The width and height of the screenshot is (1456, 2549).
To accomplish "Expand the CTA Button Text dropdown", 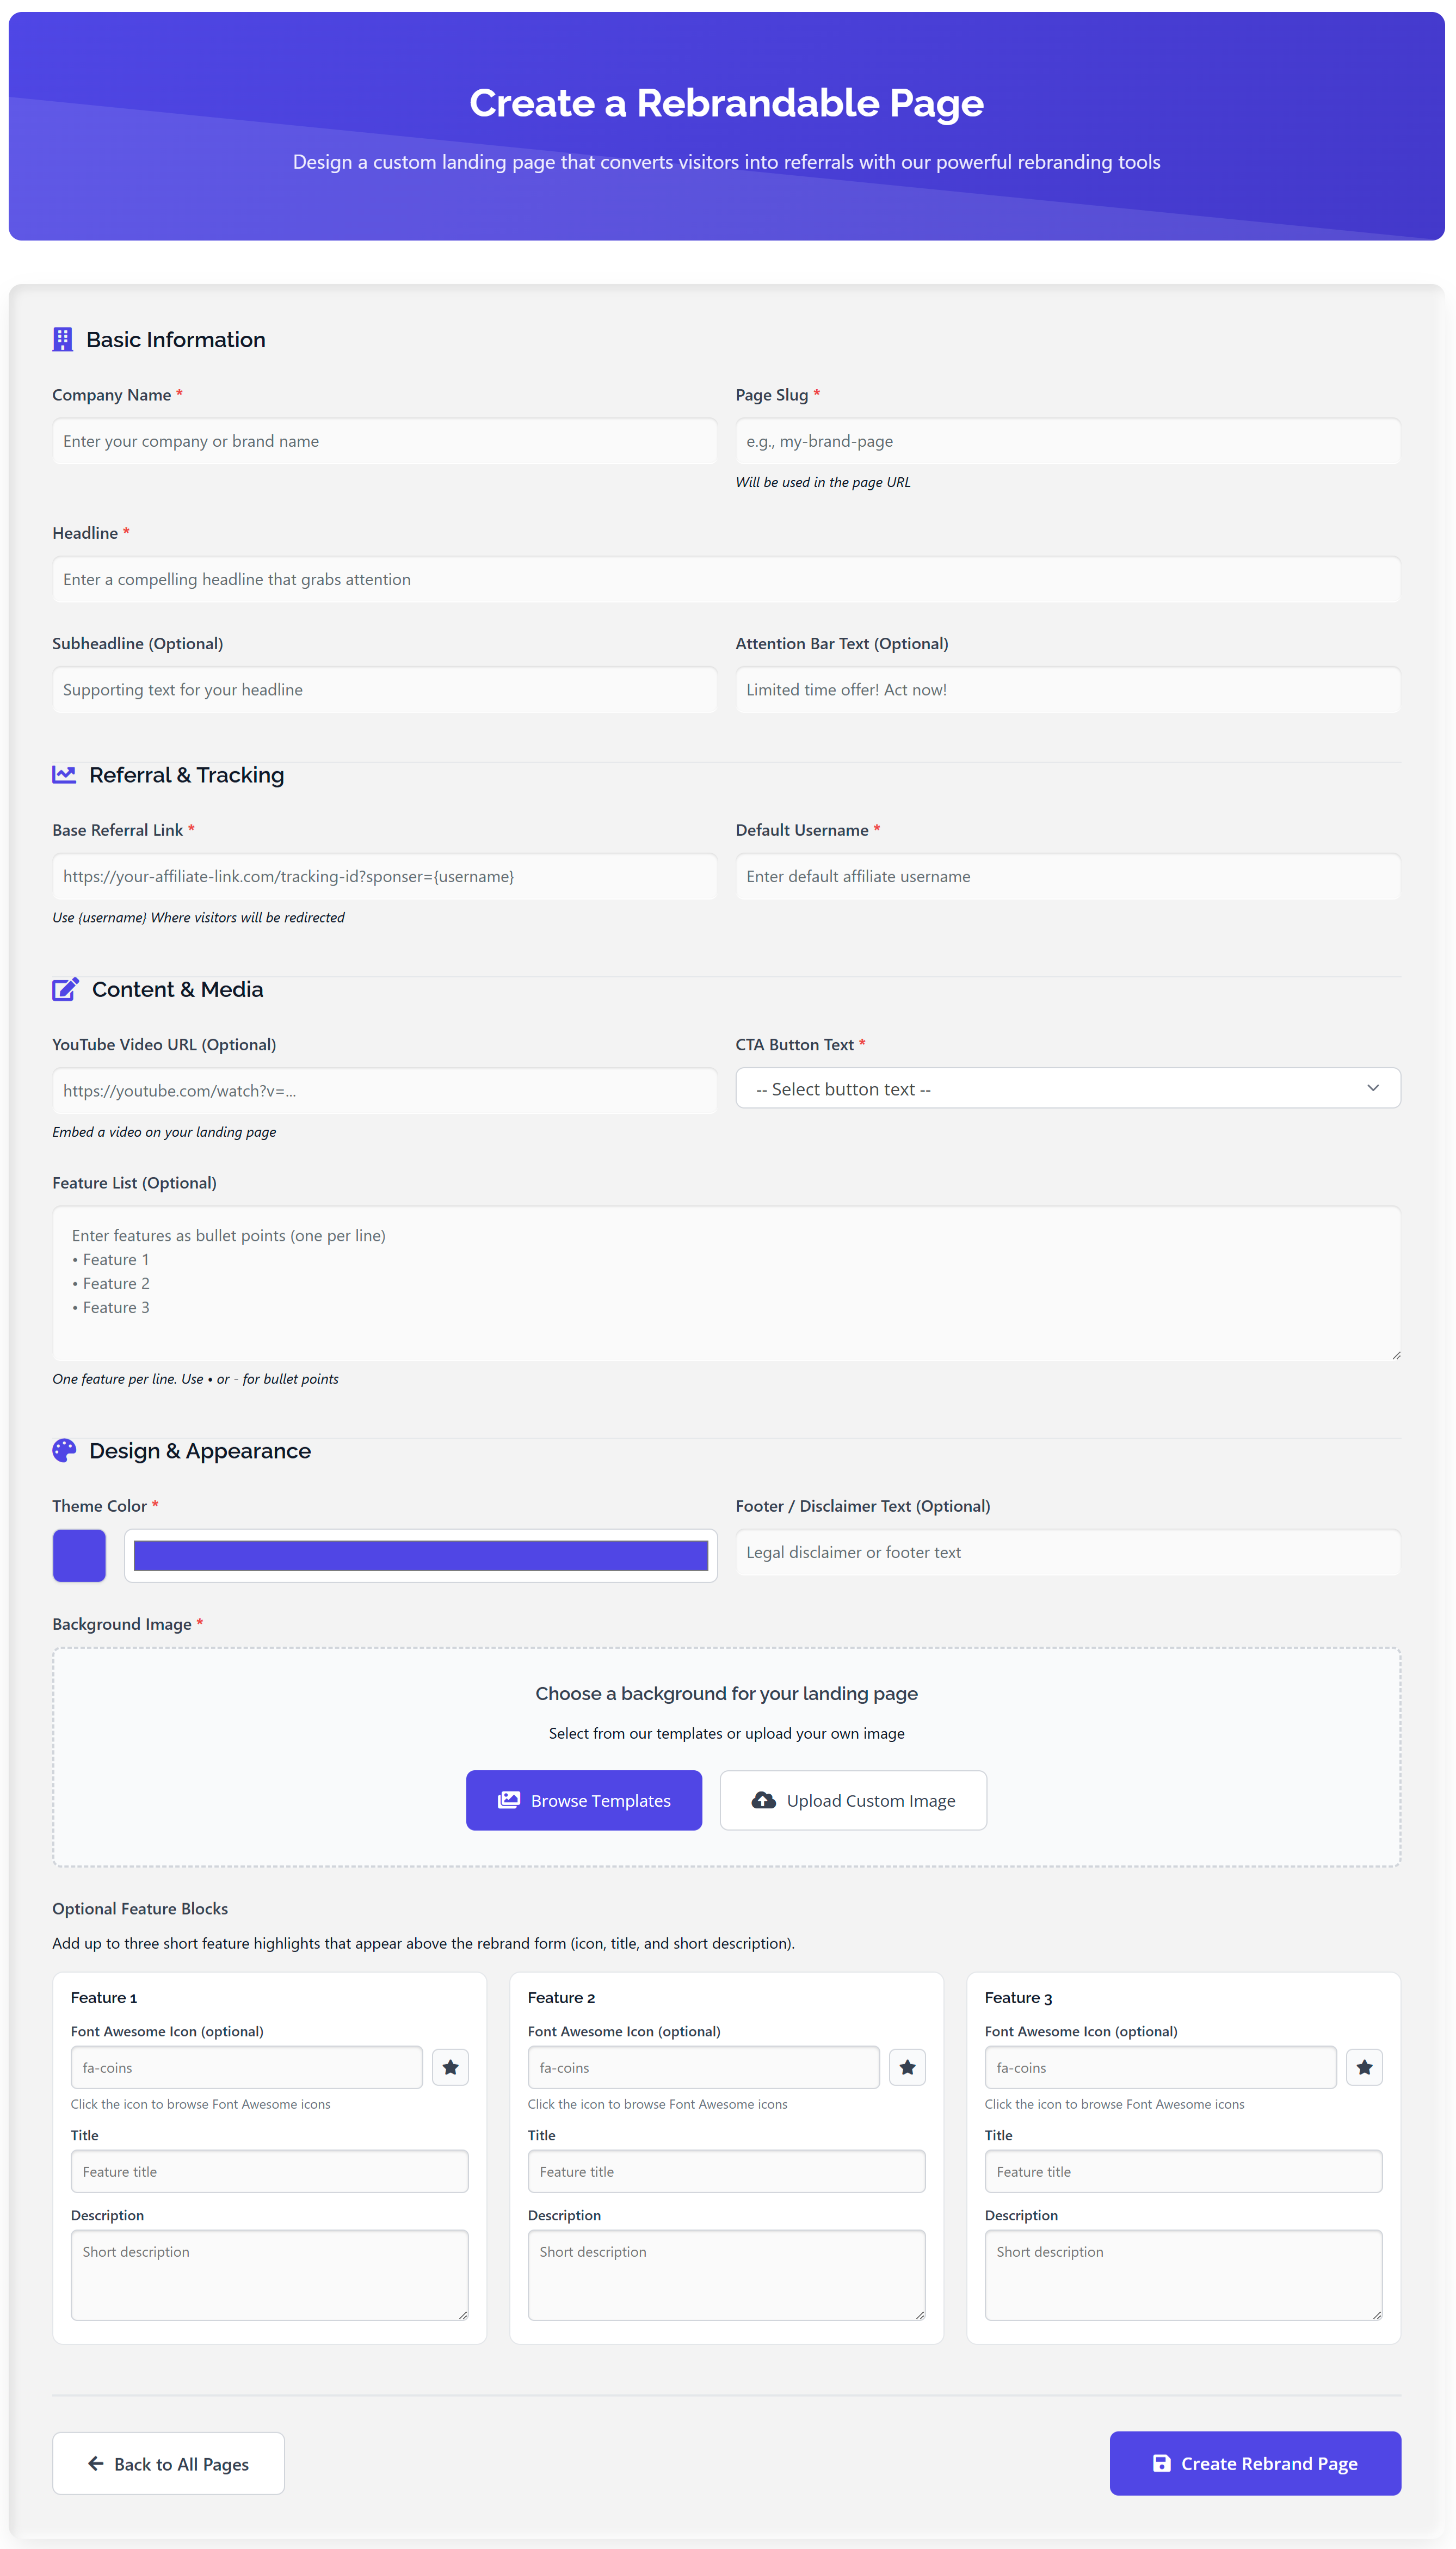I will coord(1067,1088).
